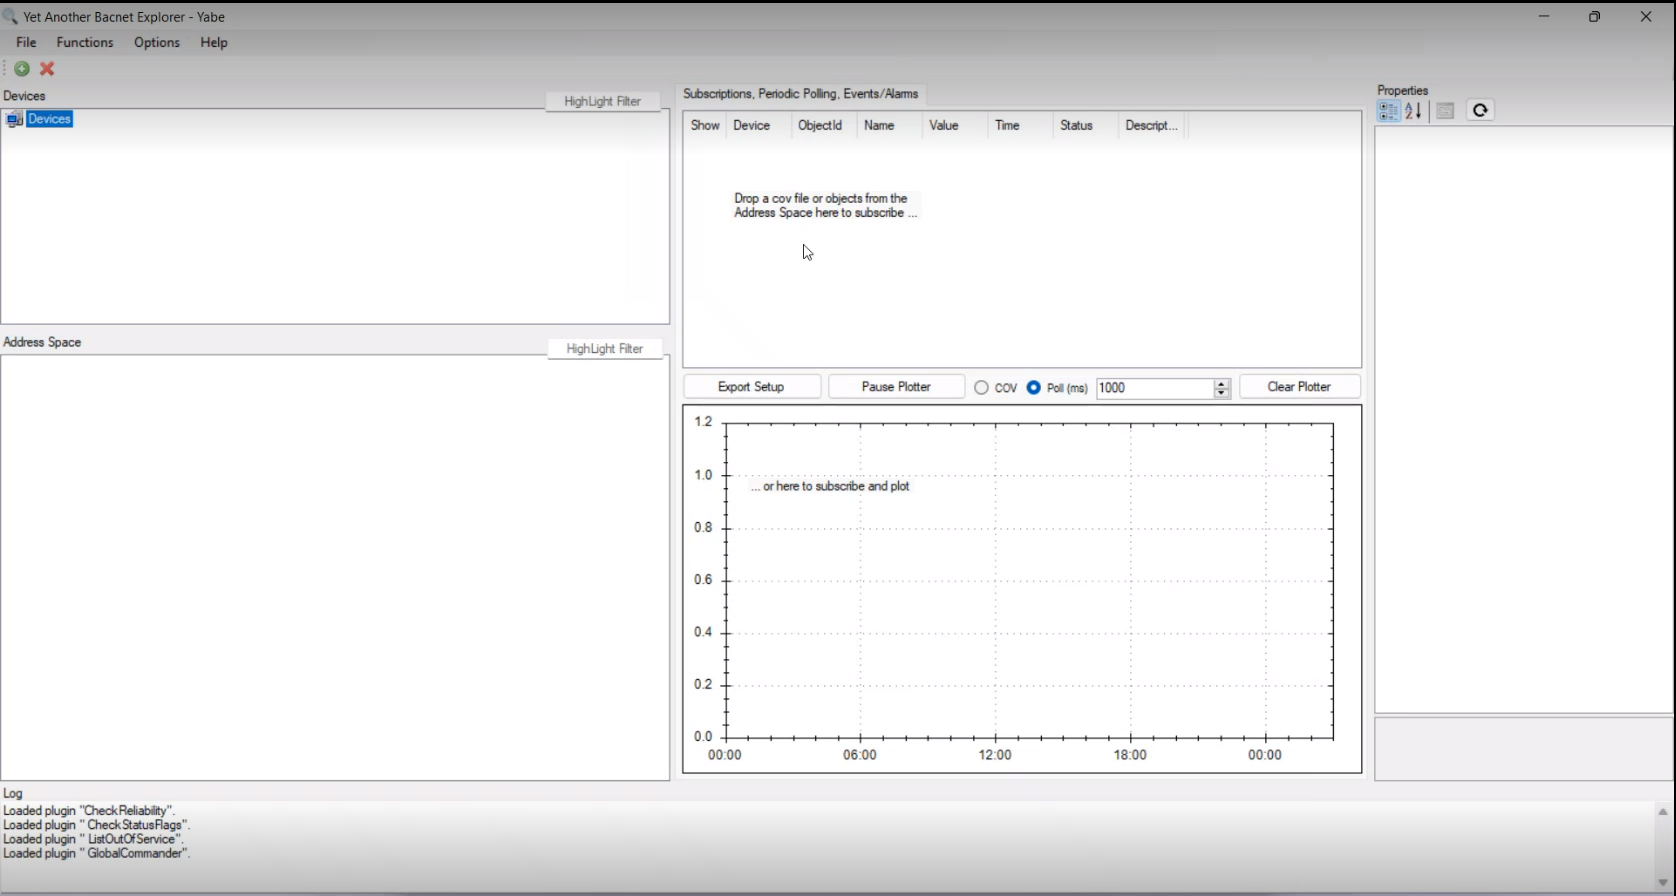Click the Yabe app icon in title bar
The height and width of the screenshot is (896, 1676).
[10, 17]
